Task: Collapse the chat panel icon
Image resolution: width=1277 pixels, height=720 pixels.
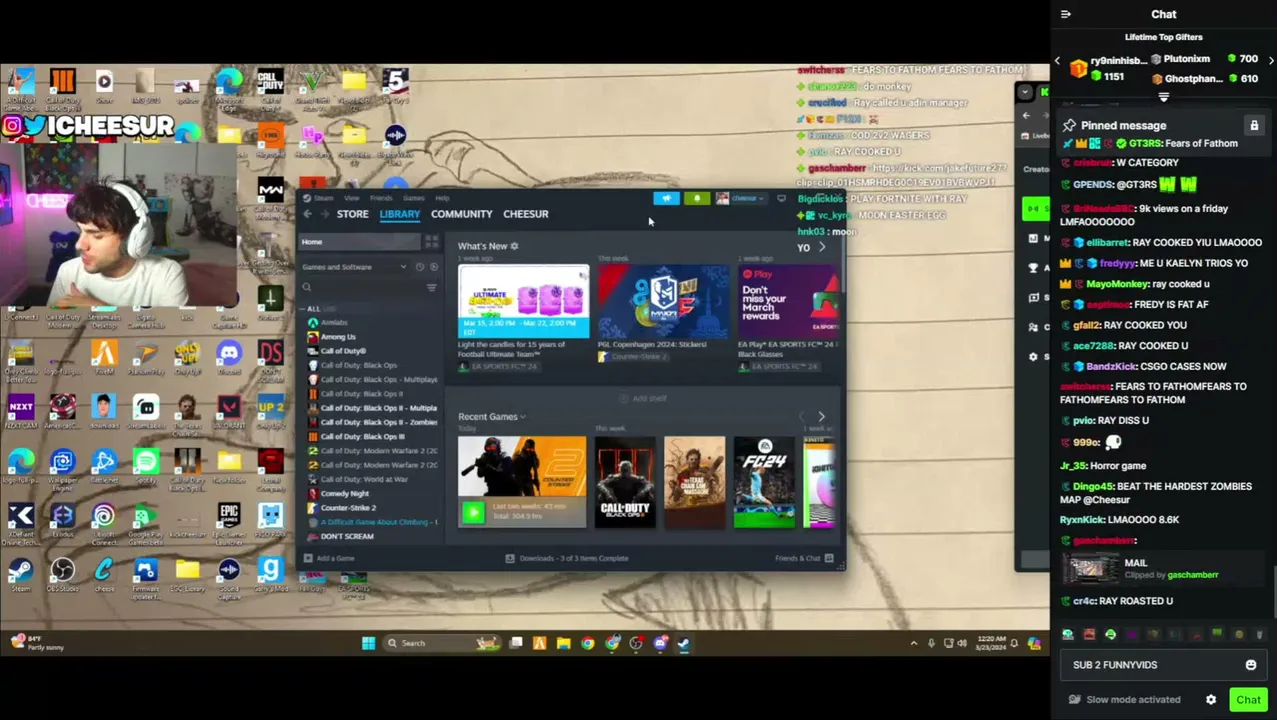Action: tap(1066, 14)
